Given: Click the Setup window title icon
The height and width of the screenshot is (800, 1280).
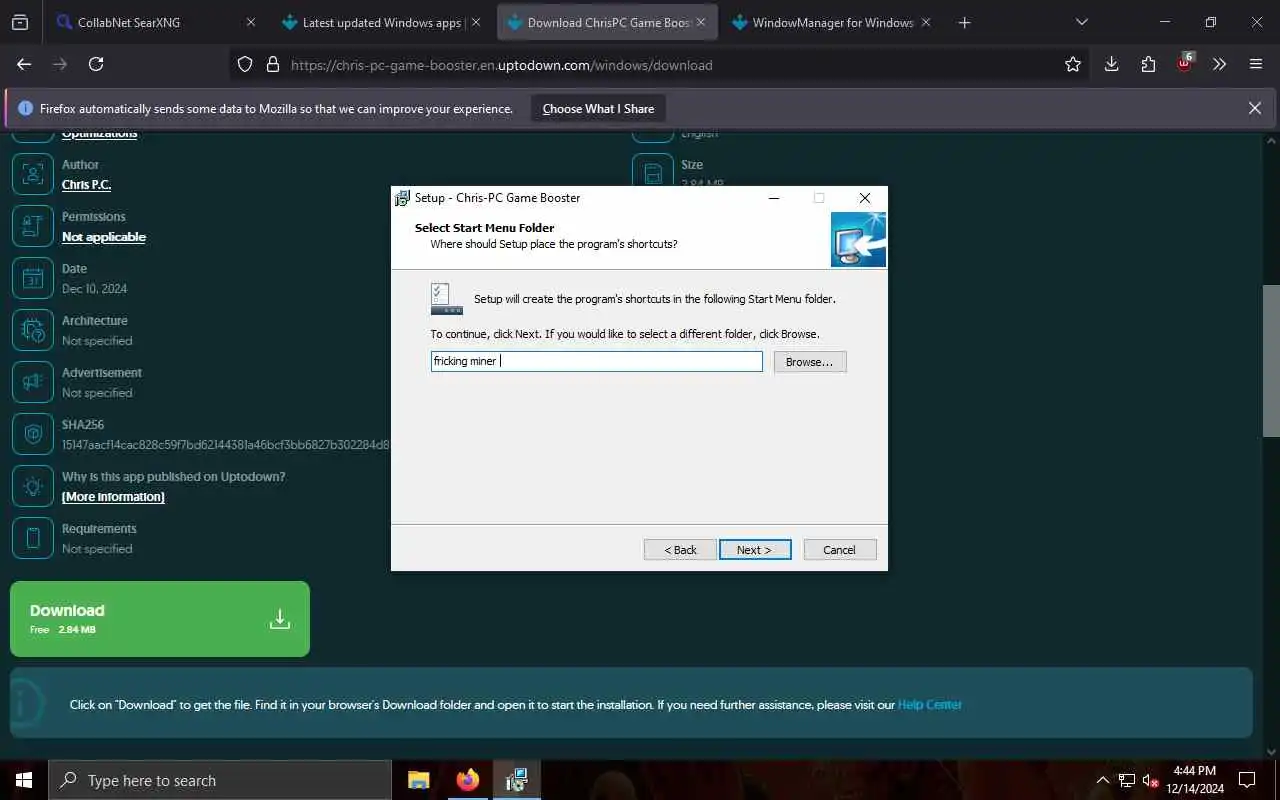Looking at the screenshot, I should pyautogui.click(x=402, y=198).
